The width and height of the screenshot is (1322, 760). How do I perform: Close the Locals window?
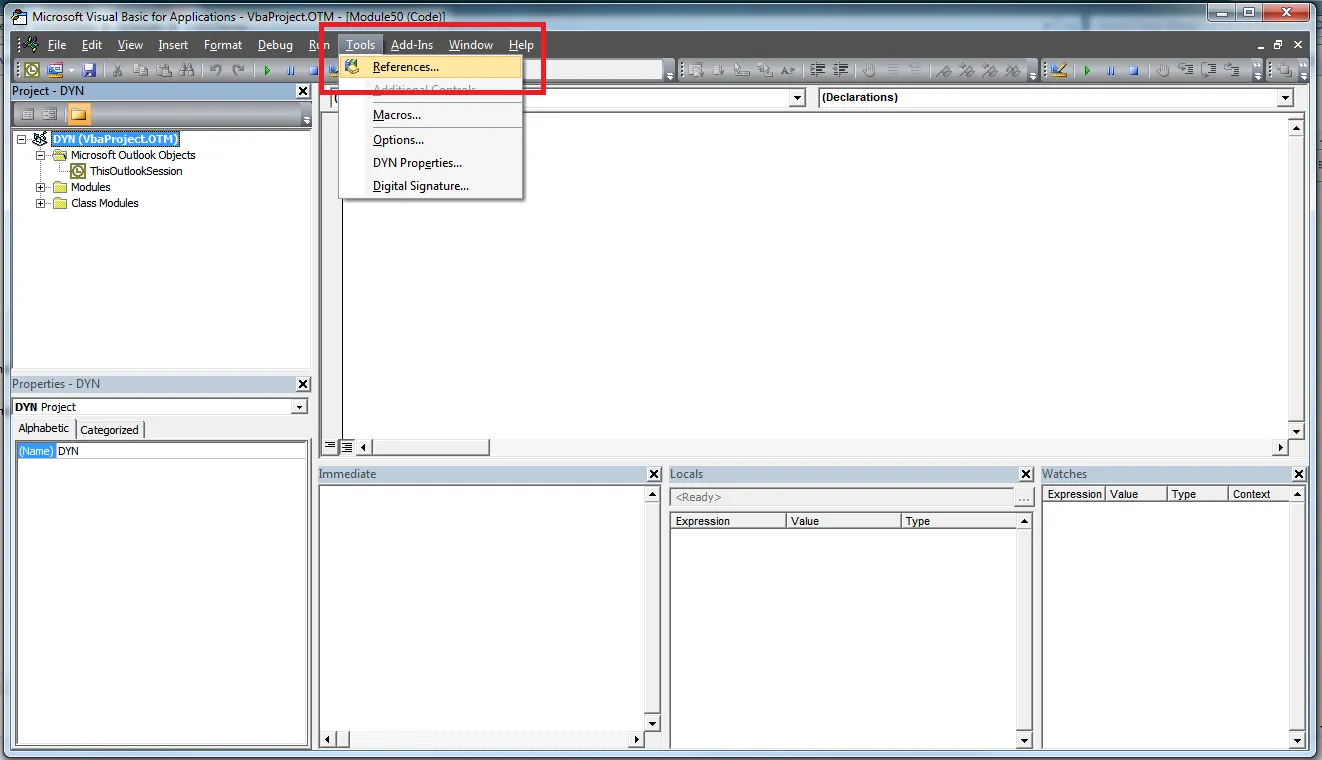pos(1026,474)
